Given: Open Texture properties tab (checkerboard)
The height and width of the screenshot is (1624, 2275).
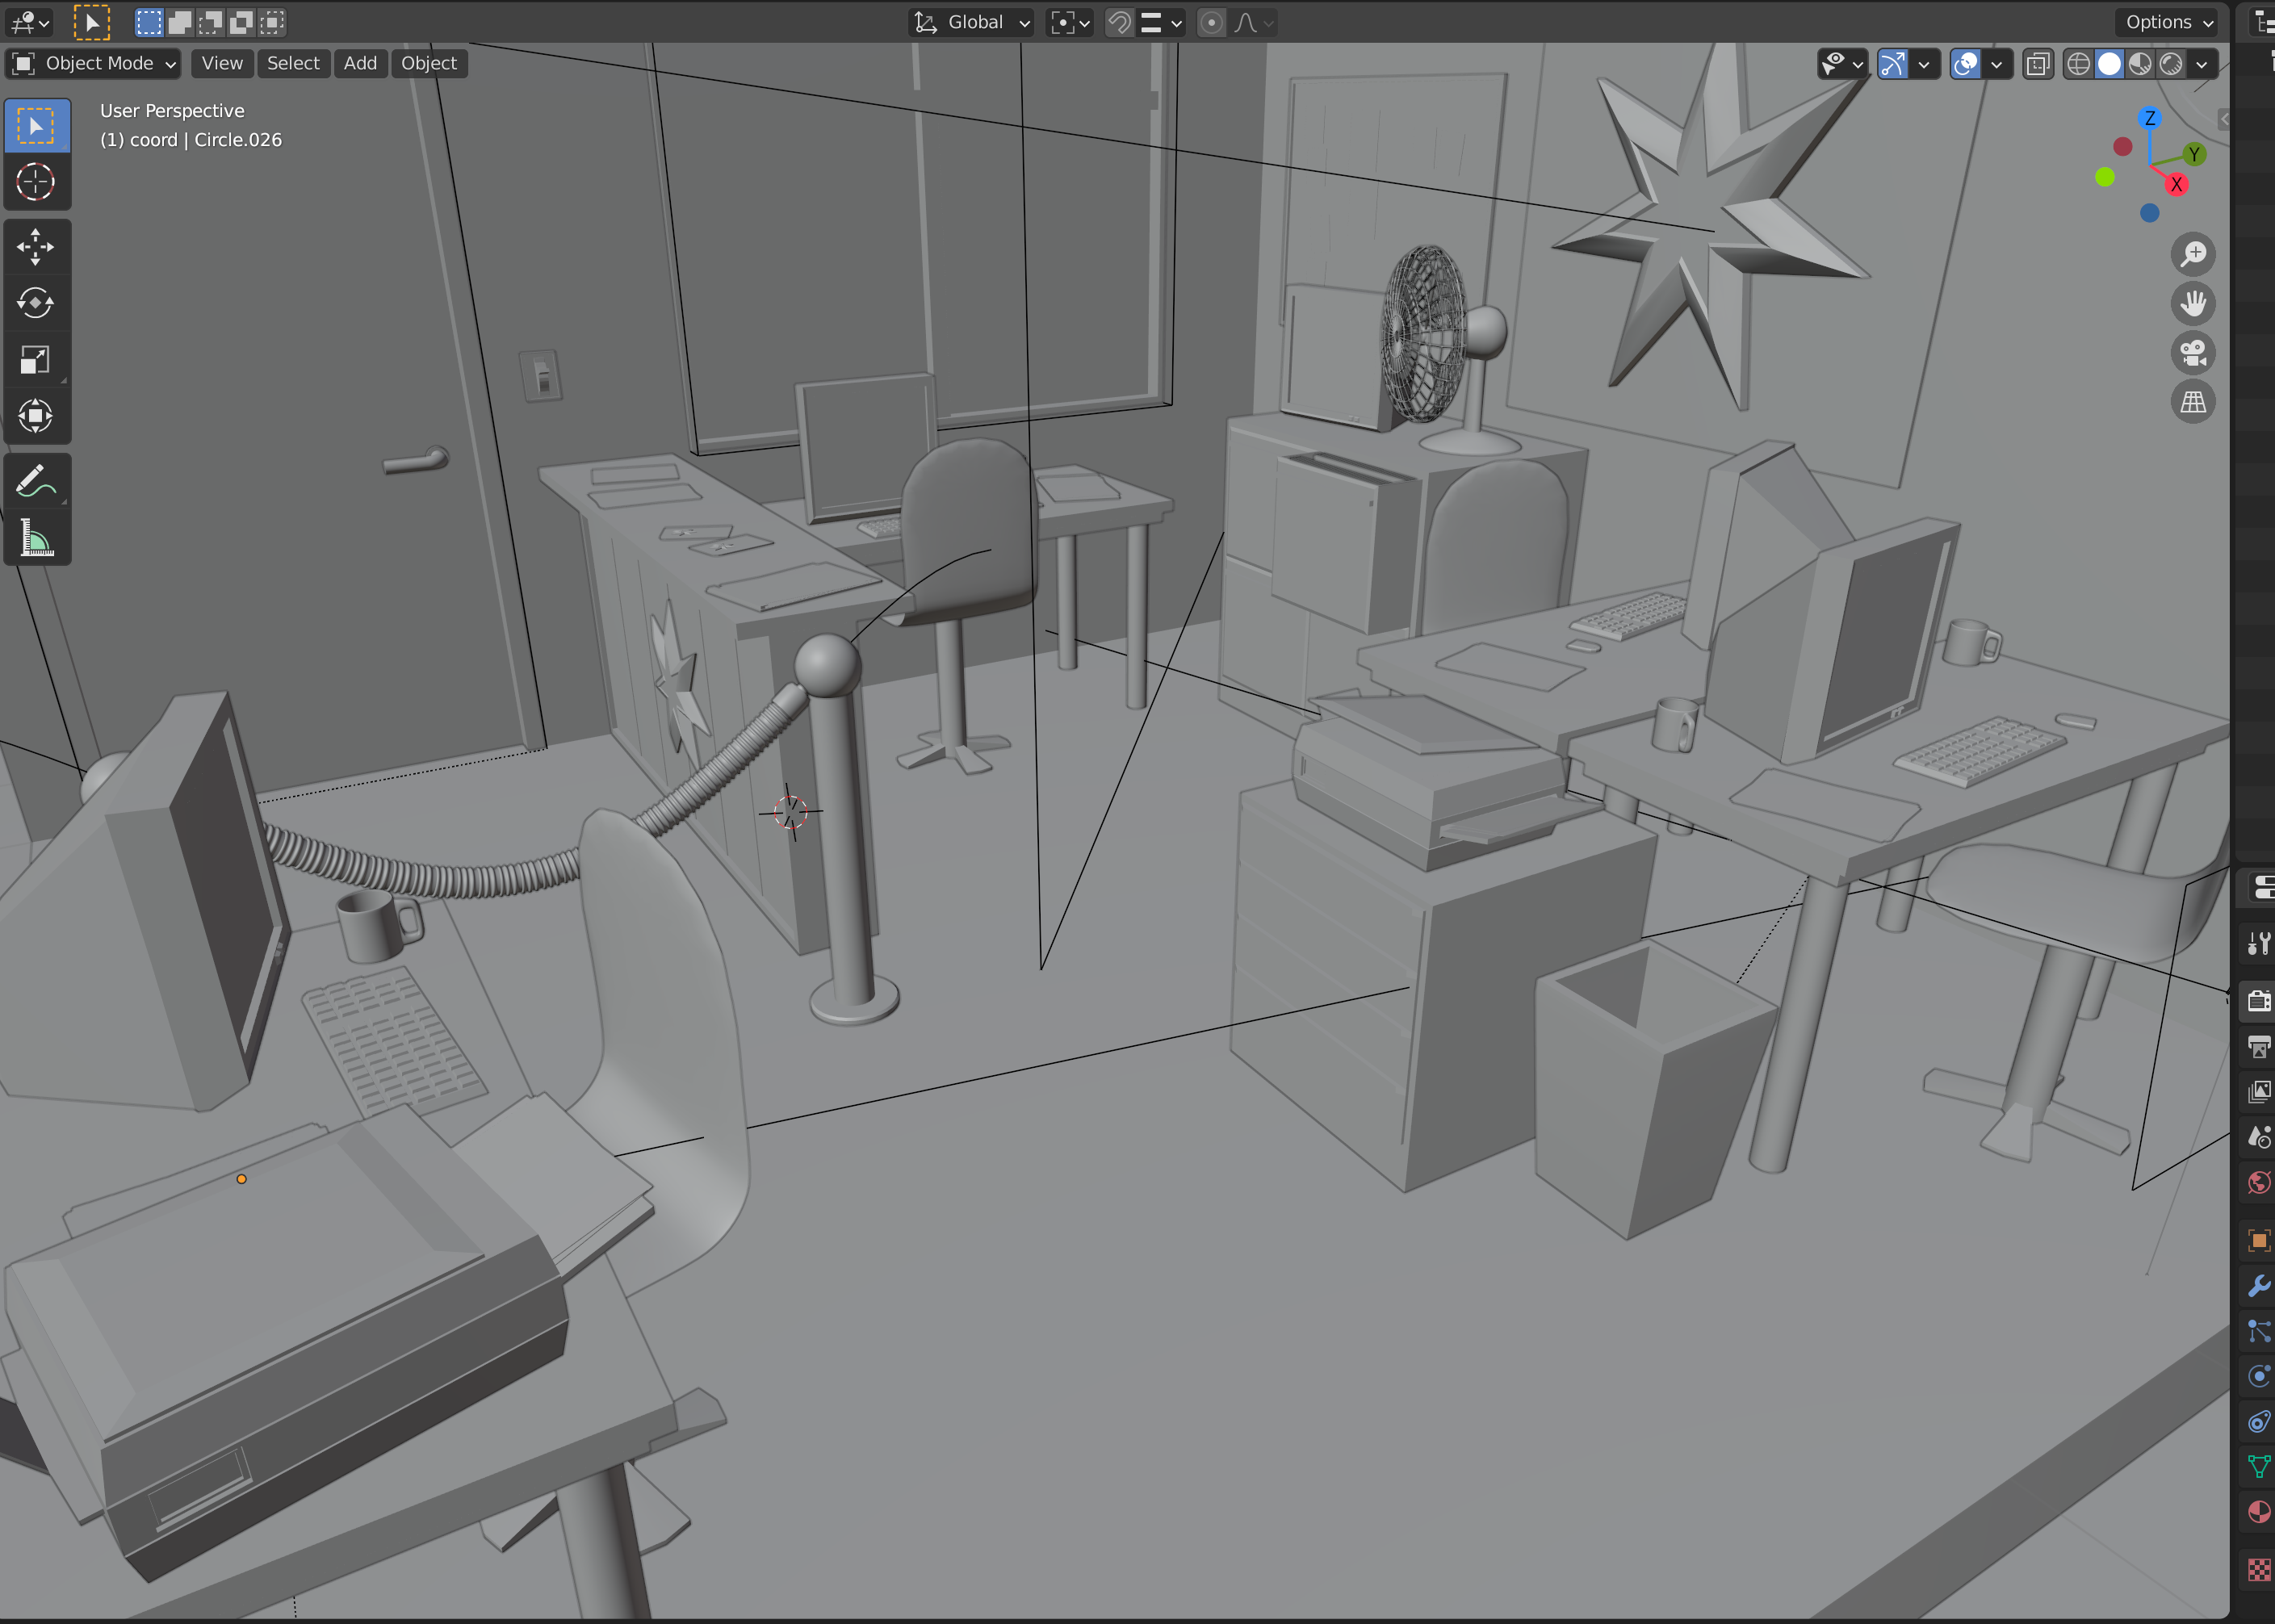Looking at the screenshot, I should 2258,1570.
